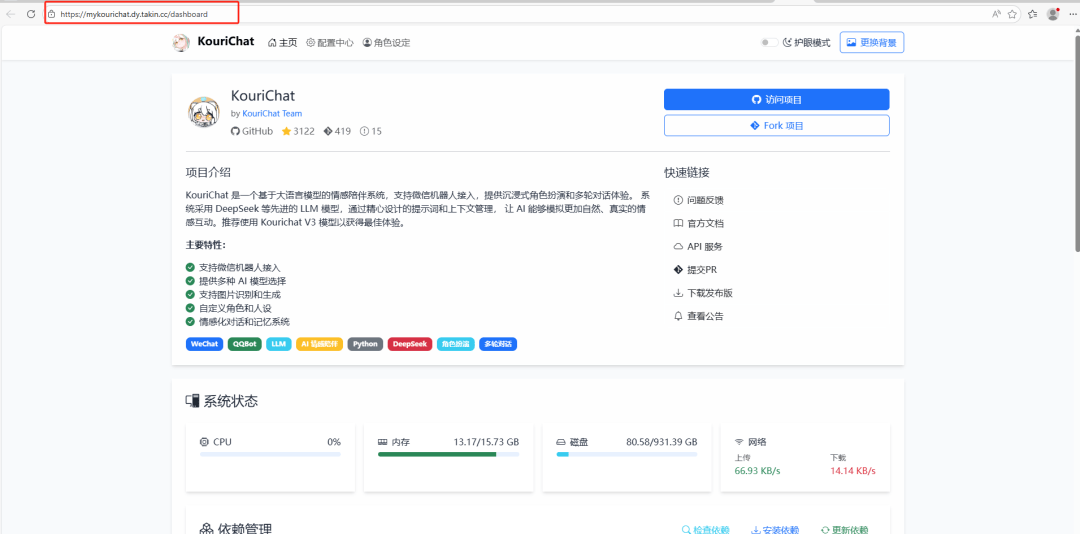Click the CPU chip icon
Image resolution: width=1080 pixels, height=534 pixels.
204,442
